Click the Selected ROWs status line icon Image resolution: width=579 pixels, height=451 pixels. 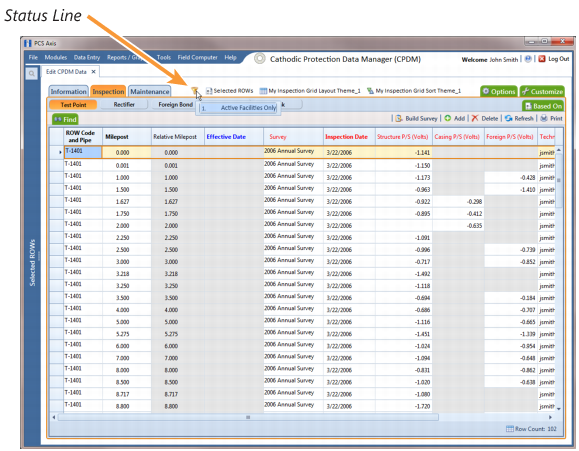coord(209,91)
